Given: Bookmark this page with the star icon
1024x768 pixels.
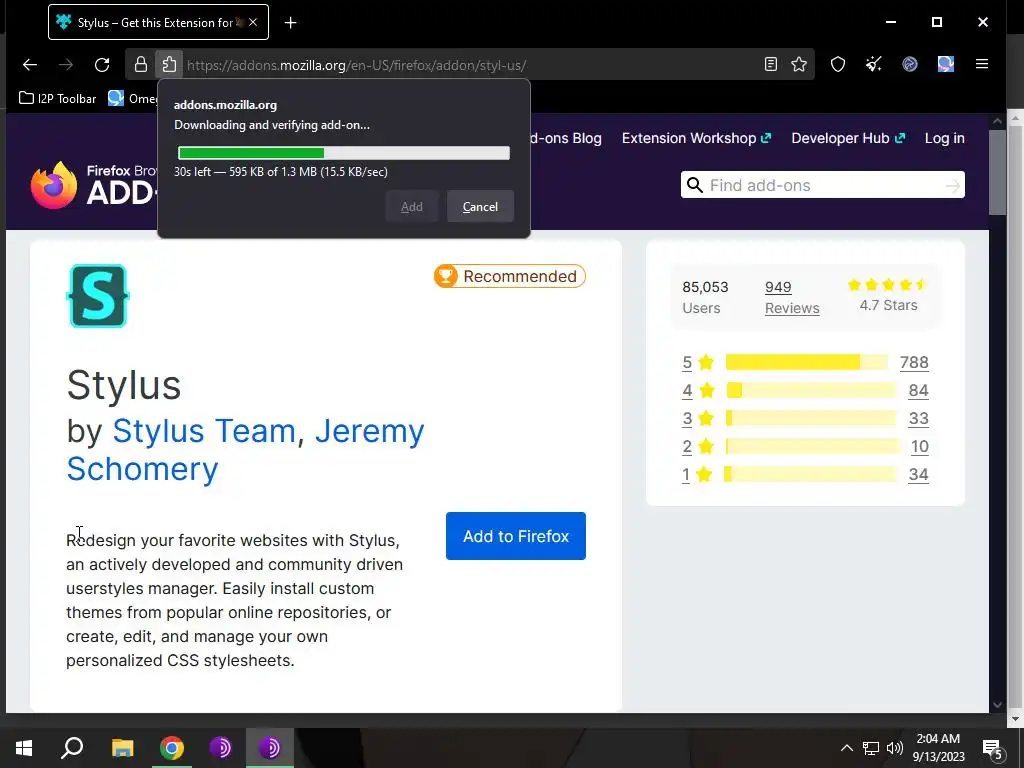Looking at the screenshot, I should coord(799,64).
